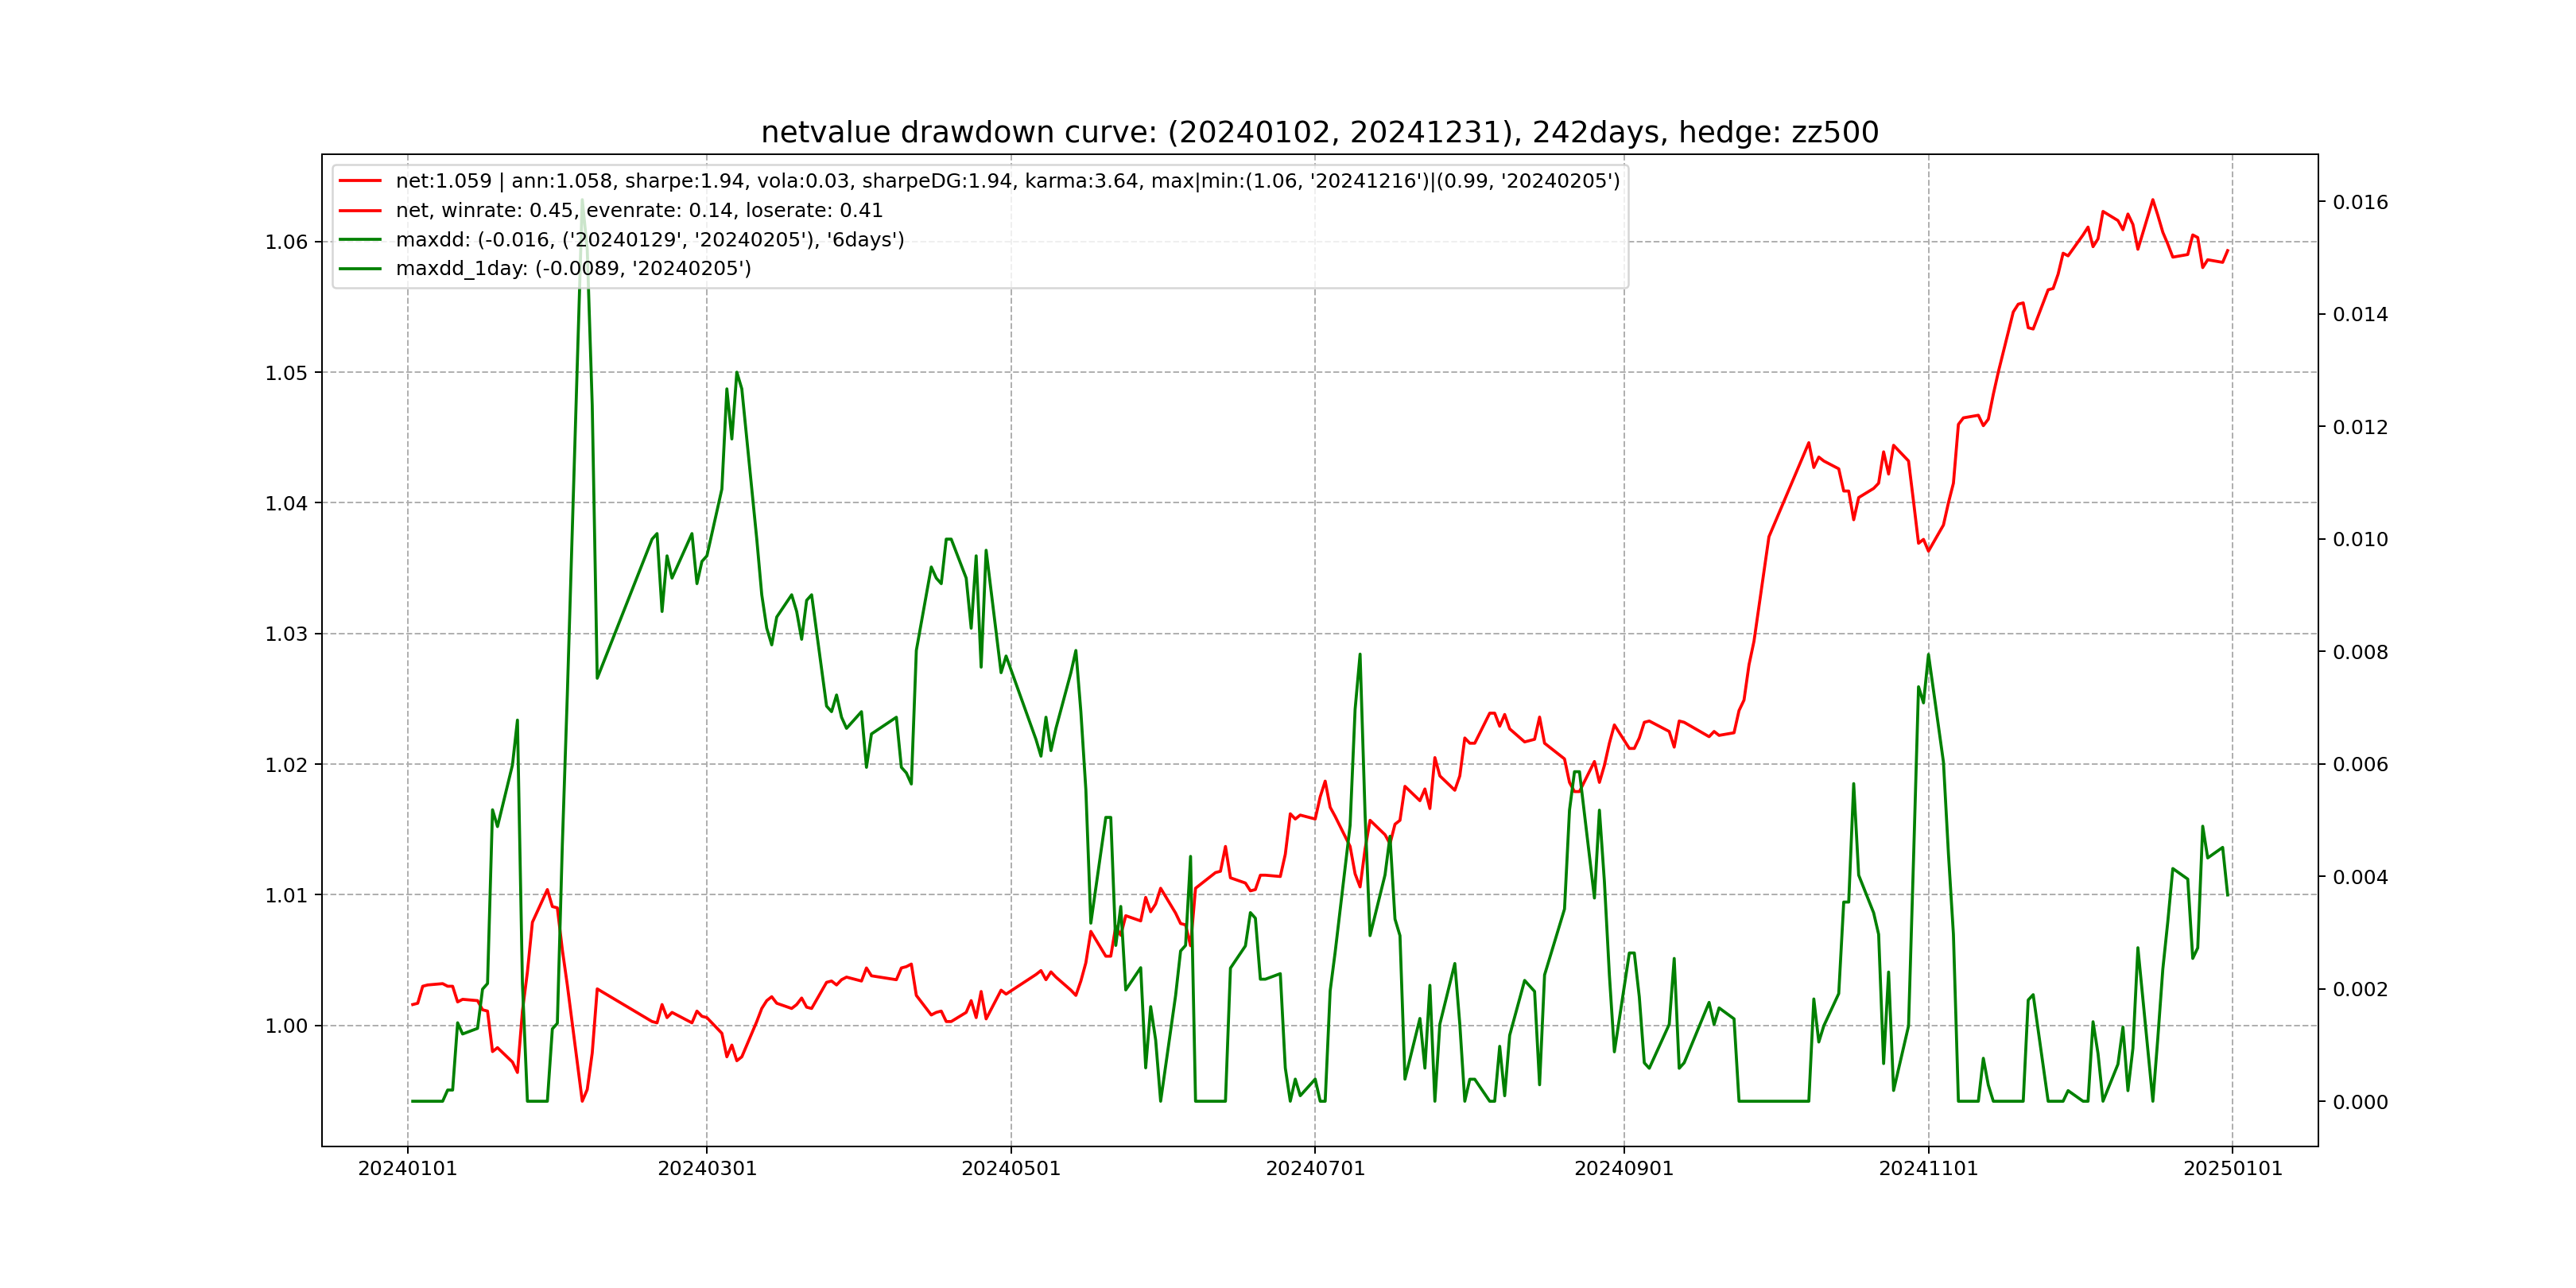Click the 0.000 right axis tick label
The height and width of the screenshot is (1288, 2576).
pyautogui.click(x=2360, y=1102)
